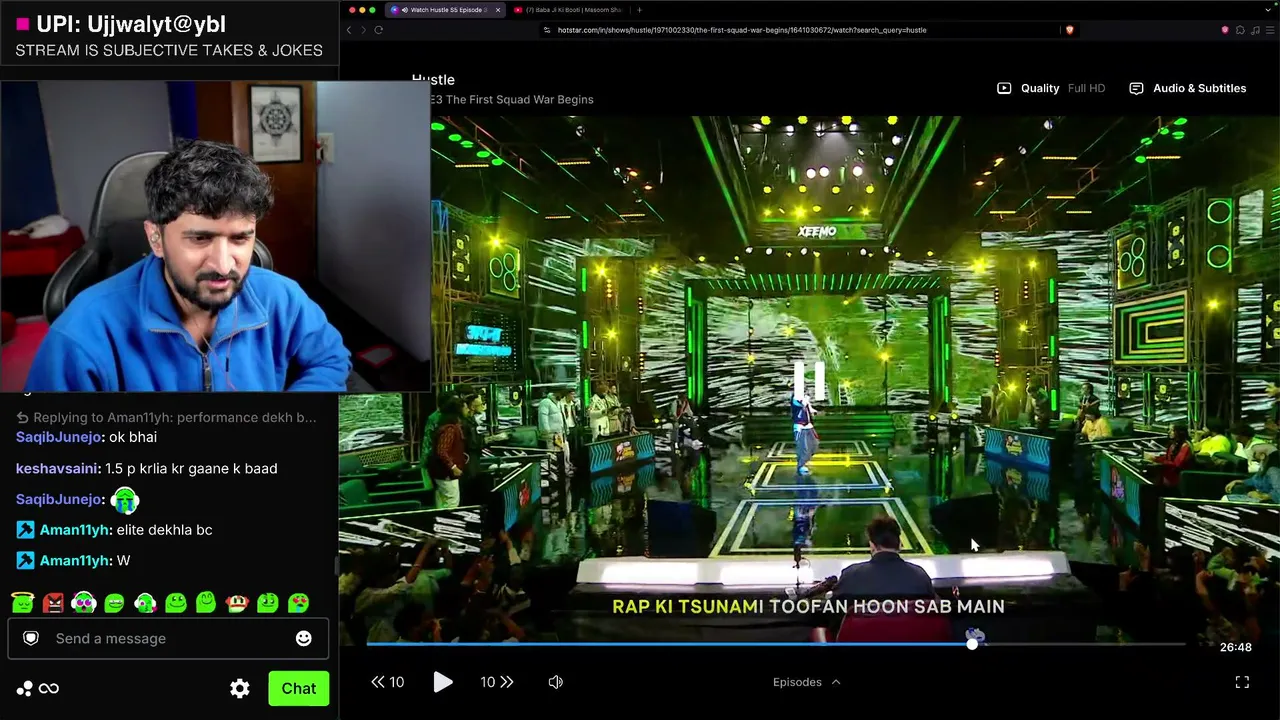
Task: Go back in browser history
Action: click(x=349, y=30)
